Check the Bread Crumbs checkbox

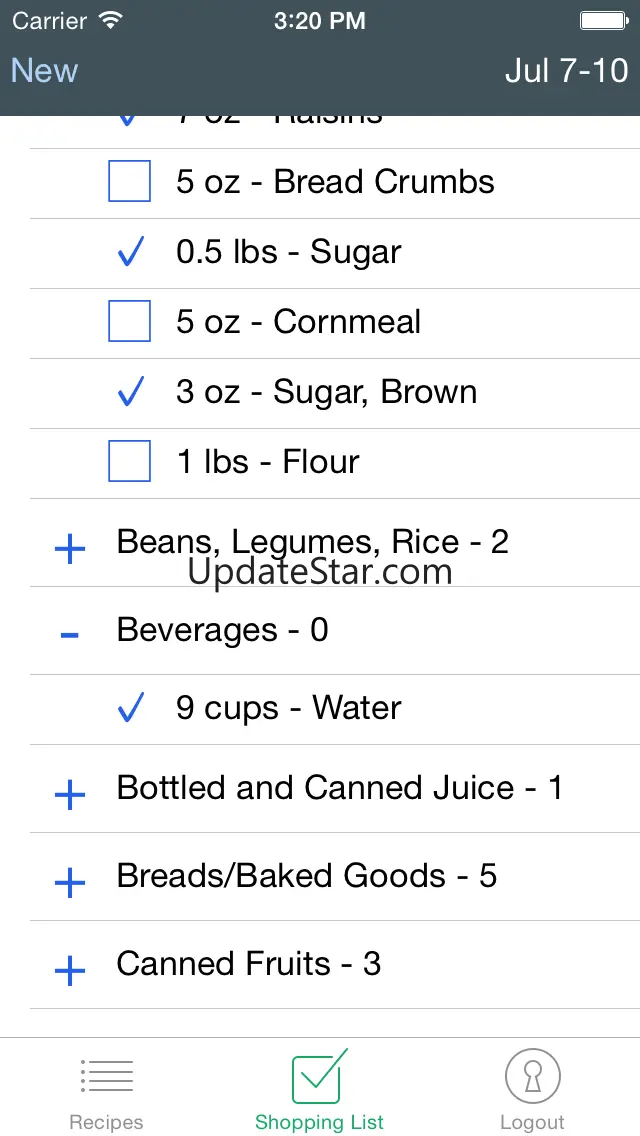pyautogui.click(x=130, y=182)
